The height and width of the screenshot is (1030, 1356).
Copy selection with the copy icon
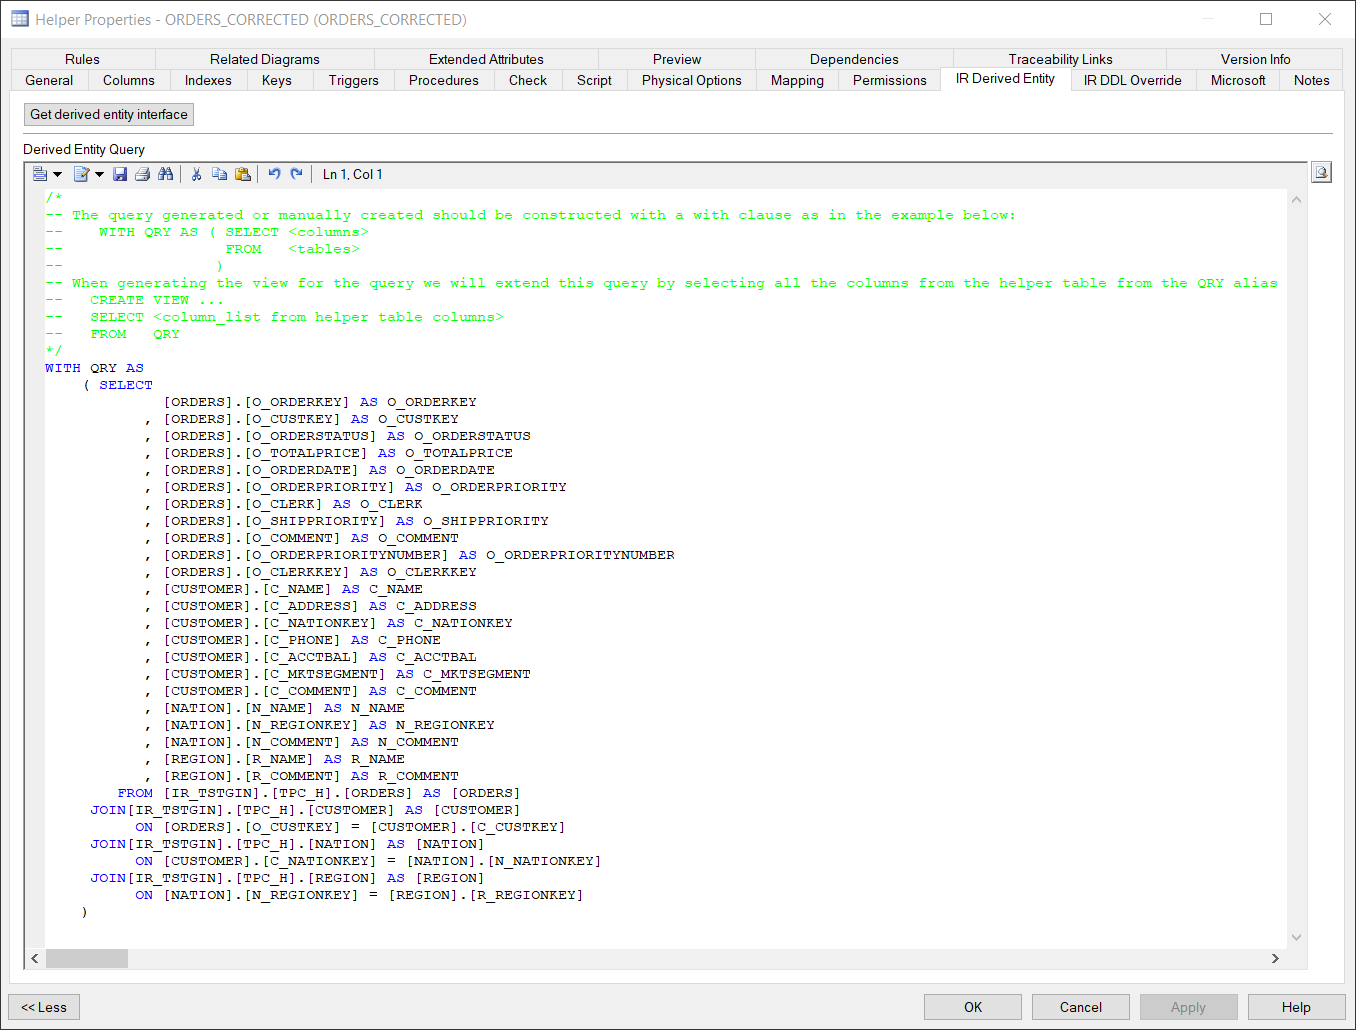click(x=219, y=174)
